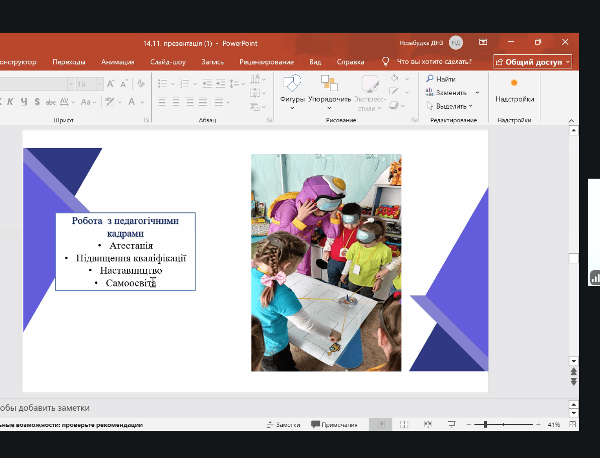This screenshot has height=458, width=600.
Task: Open the Фигуры shapes gallery
Action: [292, 85]
